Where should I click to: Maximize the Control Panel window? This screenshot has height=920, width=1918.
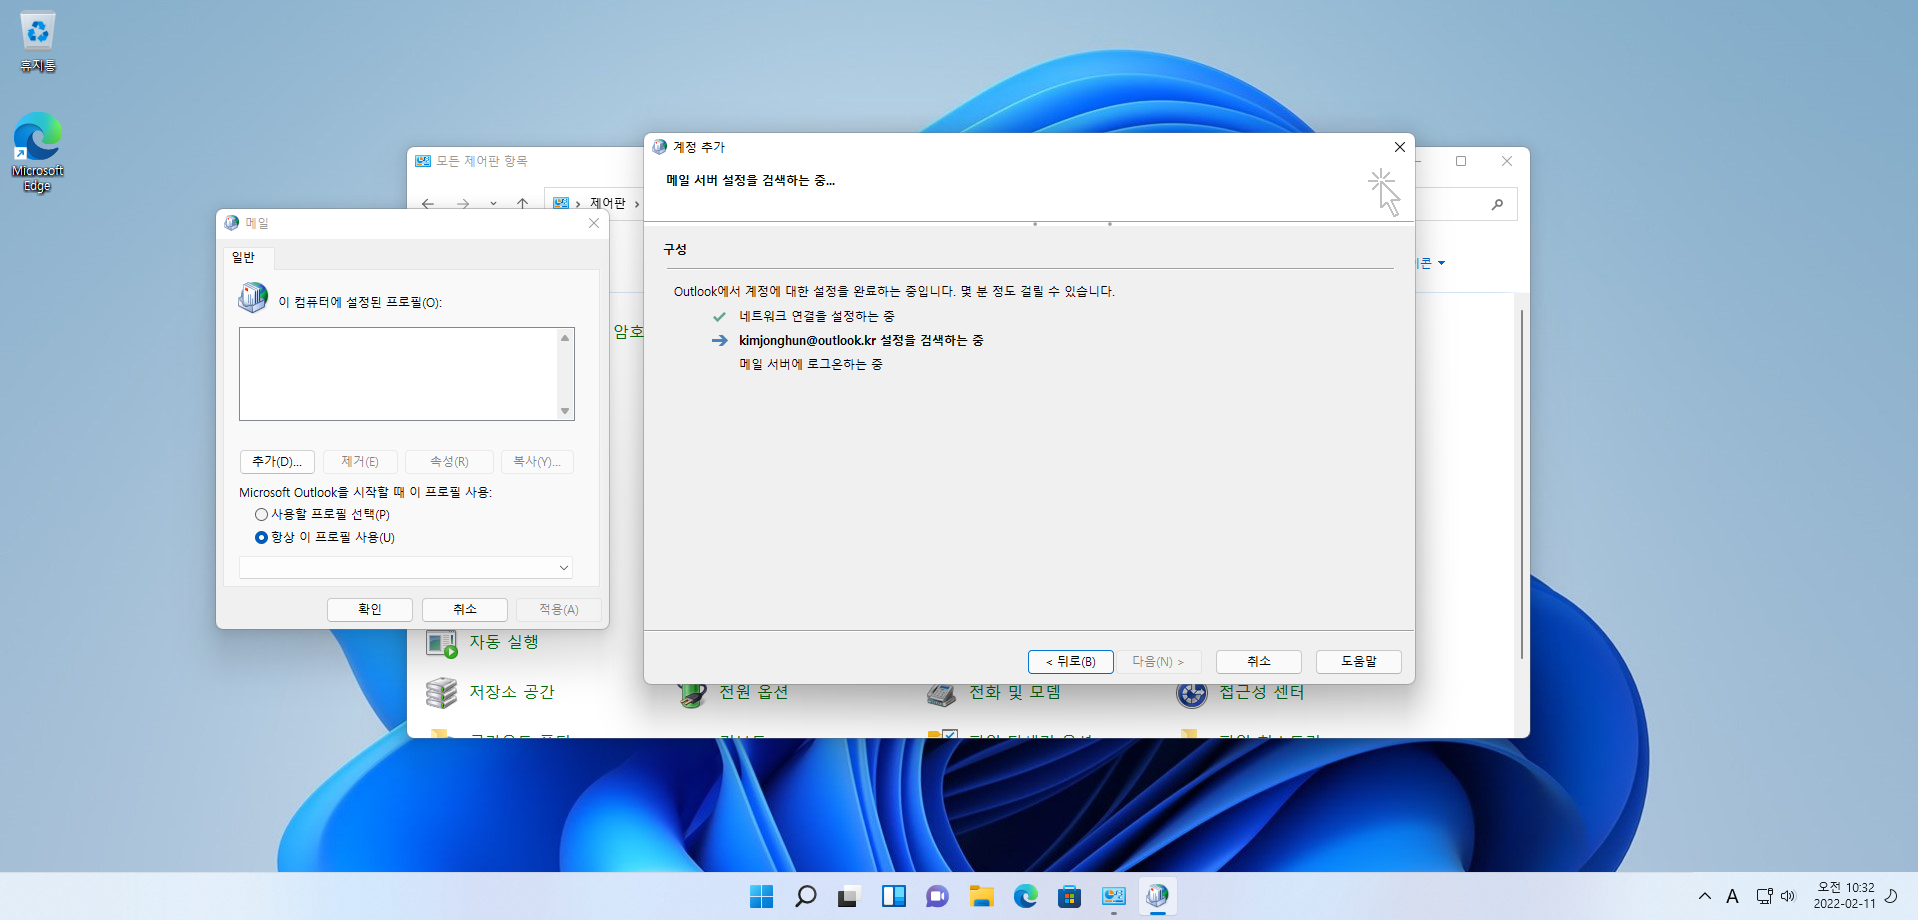[x=1461, y=161]
